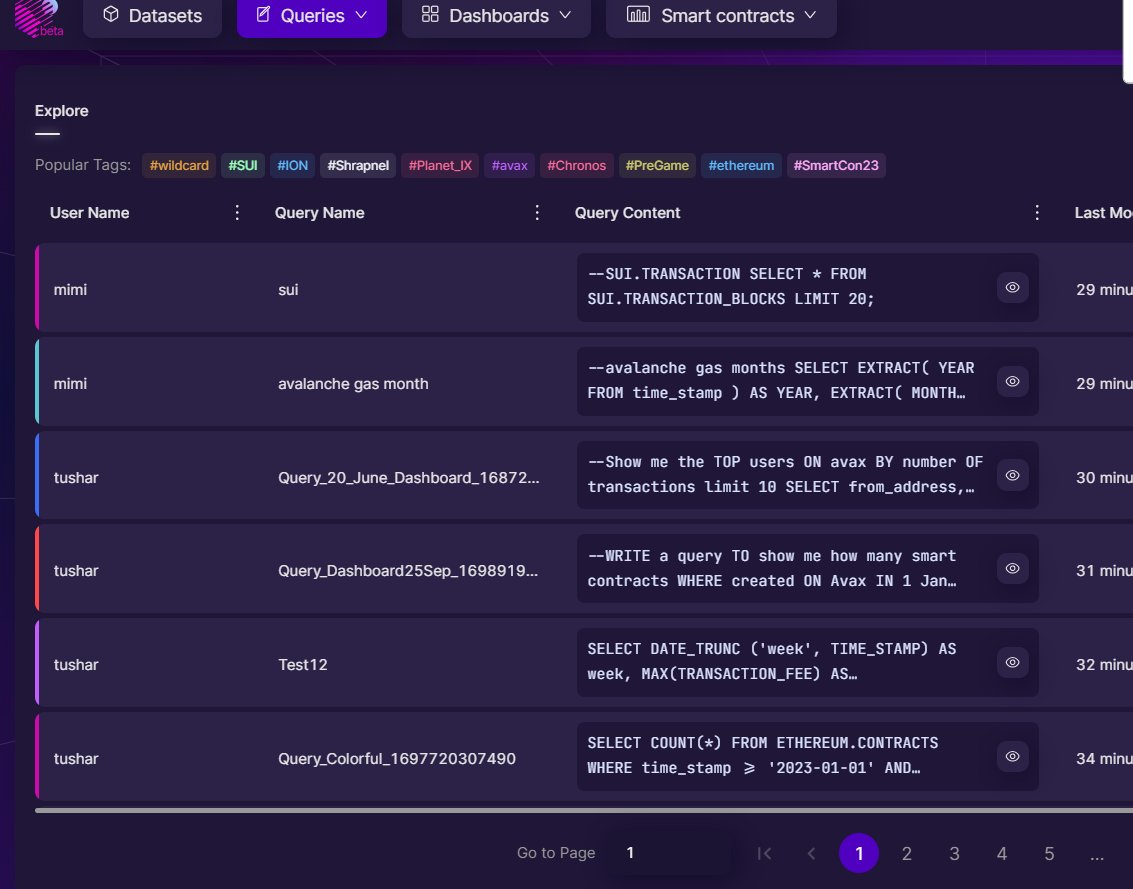Select page 1 in pagination

(858, 854)
